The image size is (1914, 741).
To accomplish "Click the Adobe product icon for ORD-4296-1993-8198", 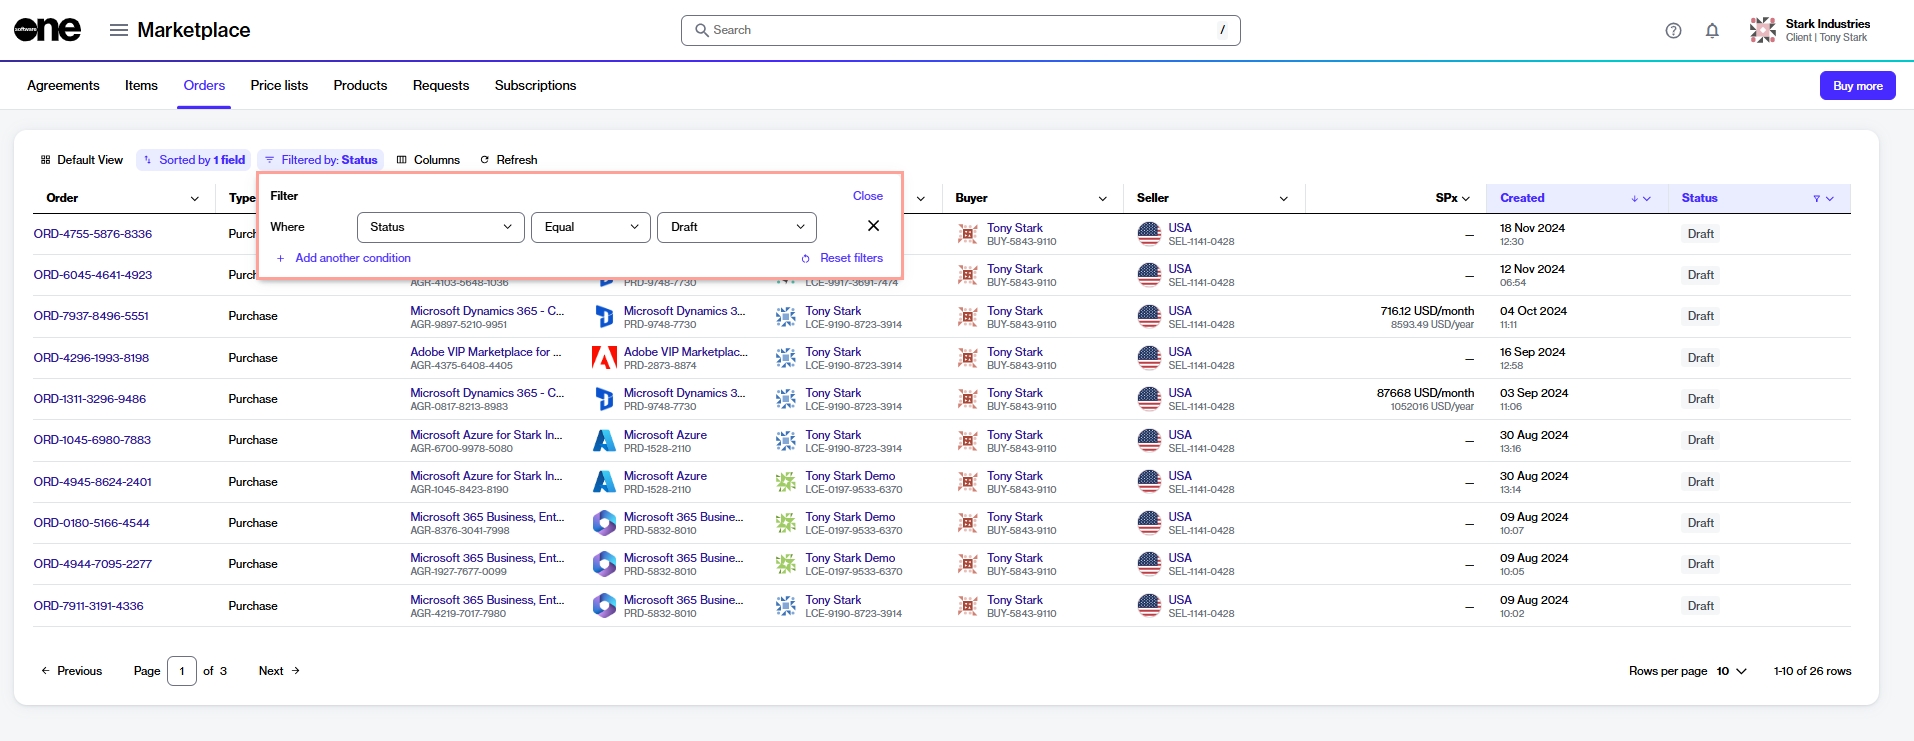I will [604, 358].
